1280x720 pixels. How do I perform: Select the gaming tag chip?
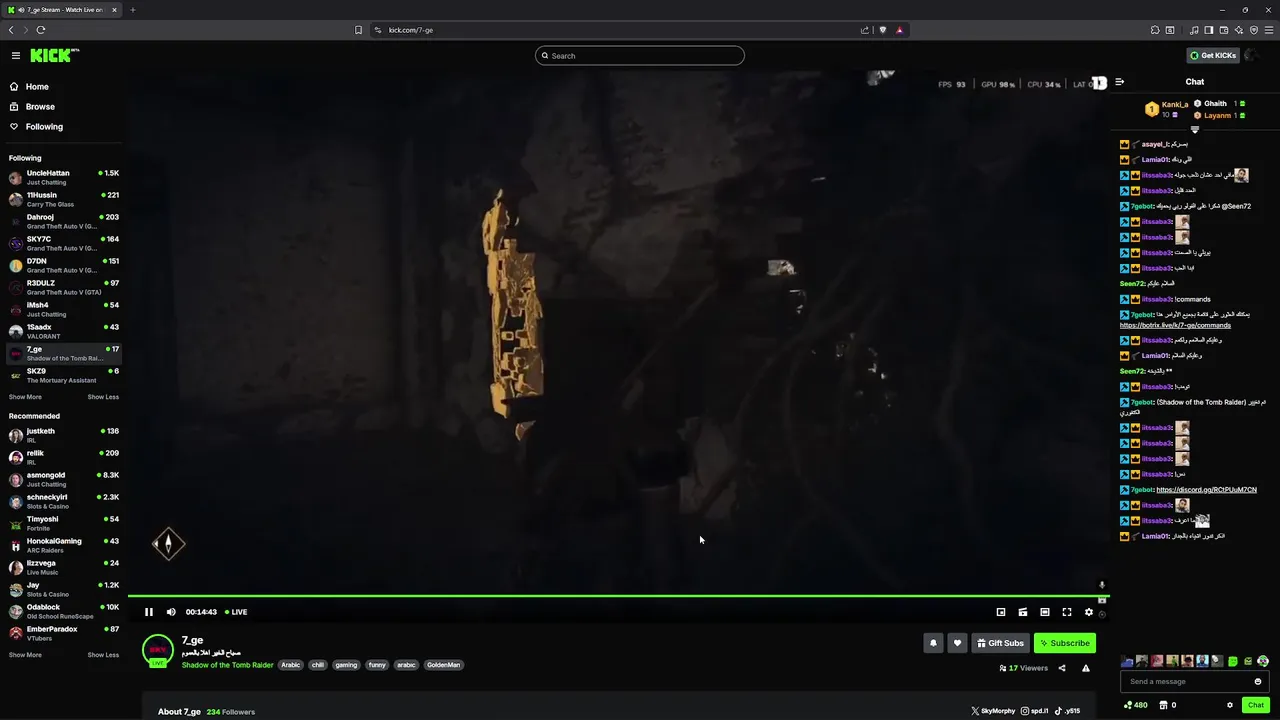346,665
